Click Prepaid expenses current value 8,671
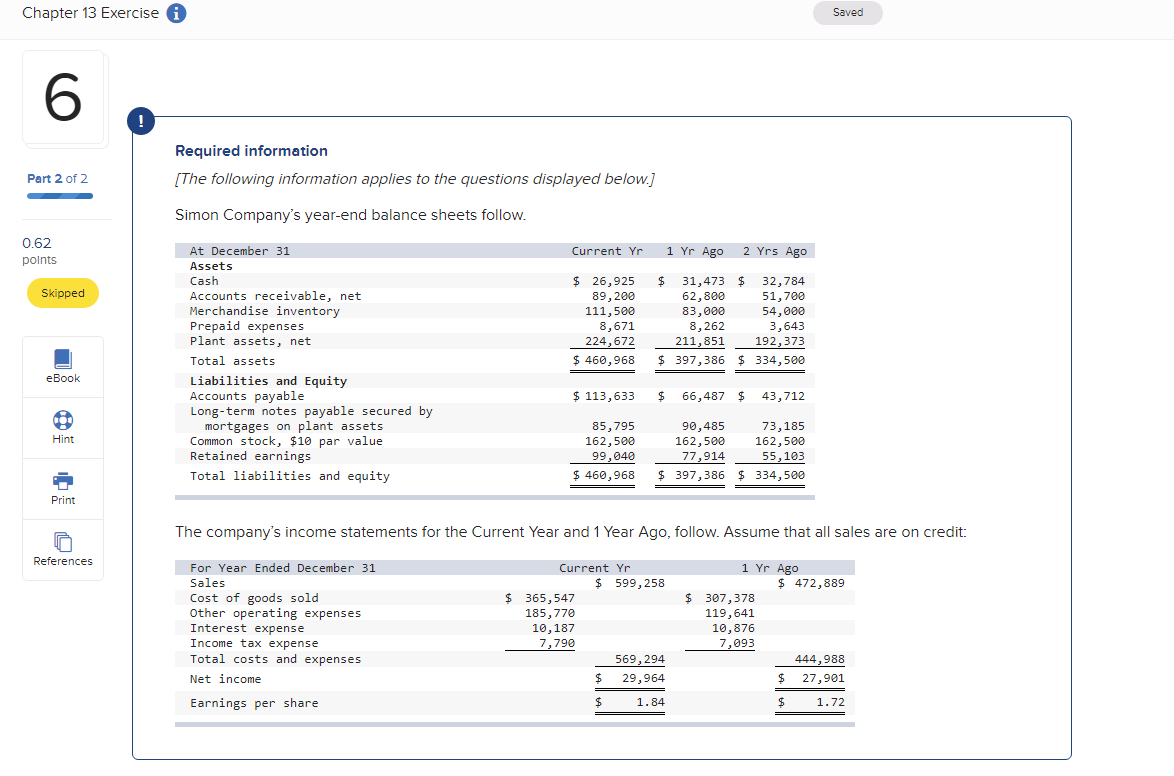The width and height of the screenshot is (1174, 776). 617,326
